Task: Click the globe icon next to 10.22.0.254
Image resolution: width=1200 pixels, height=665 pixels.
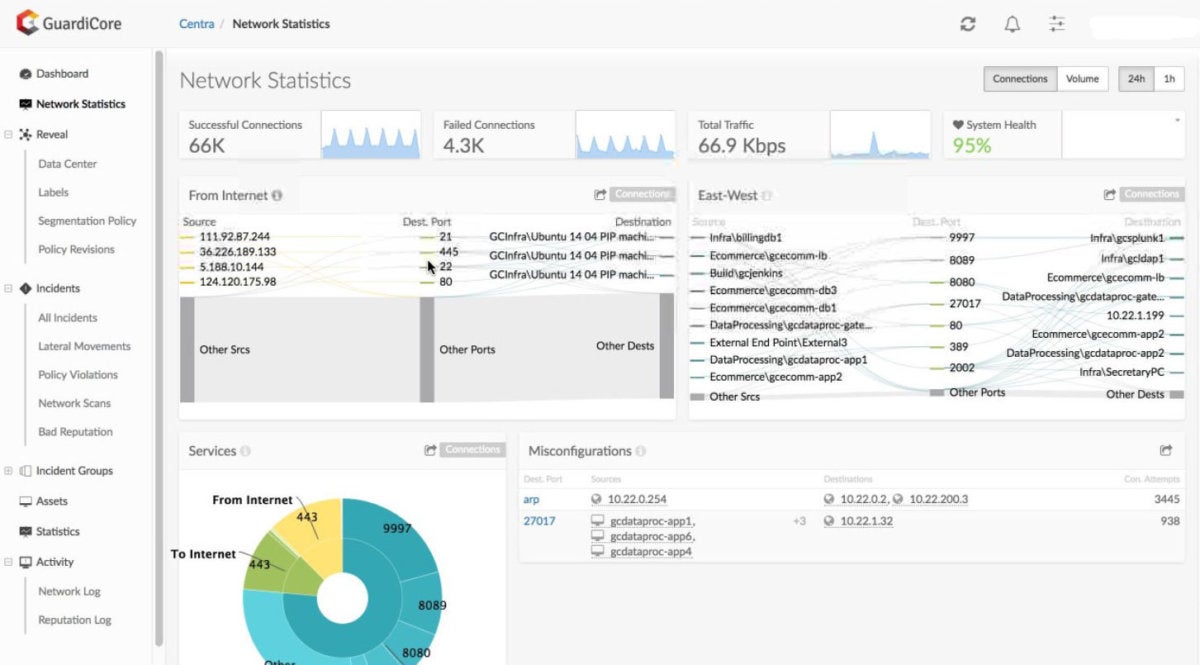Action: (597, 499)
